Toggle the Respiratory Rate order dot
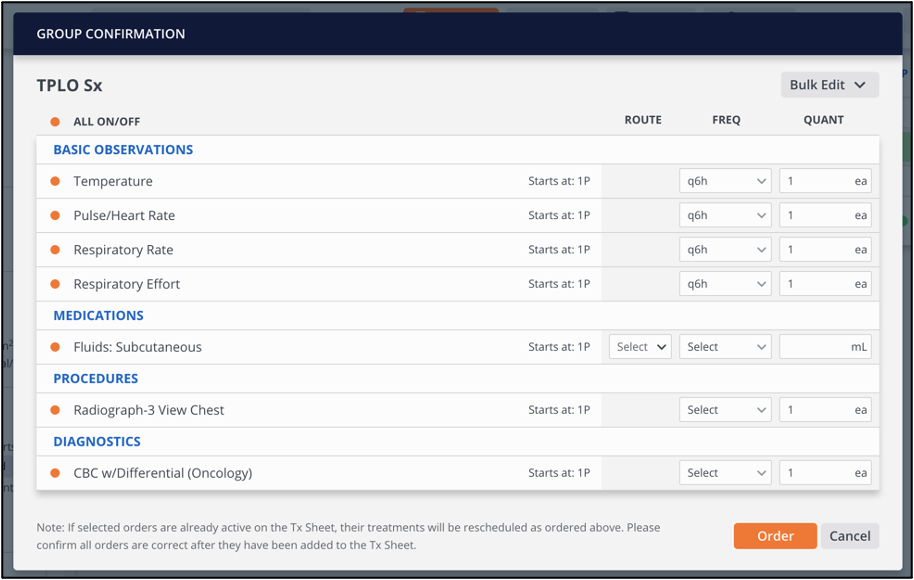 click(x=55, y=250)
